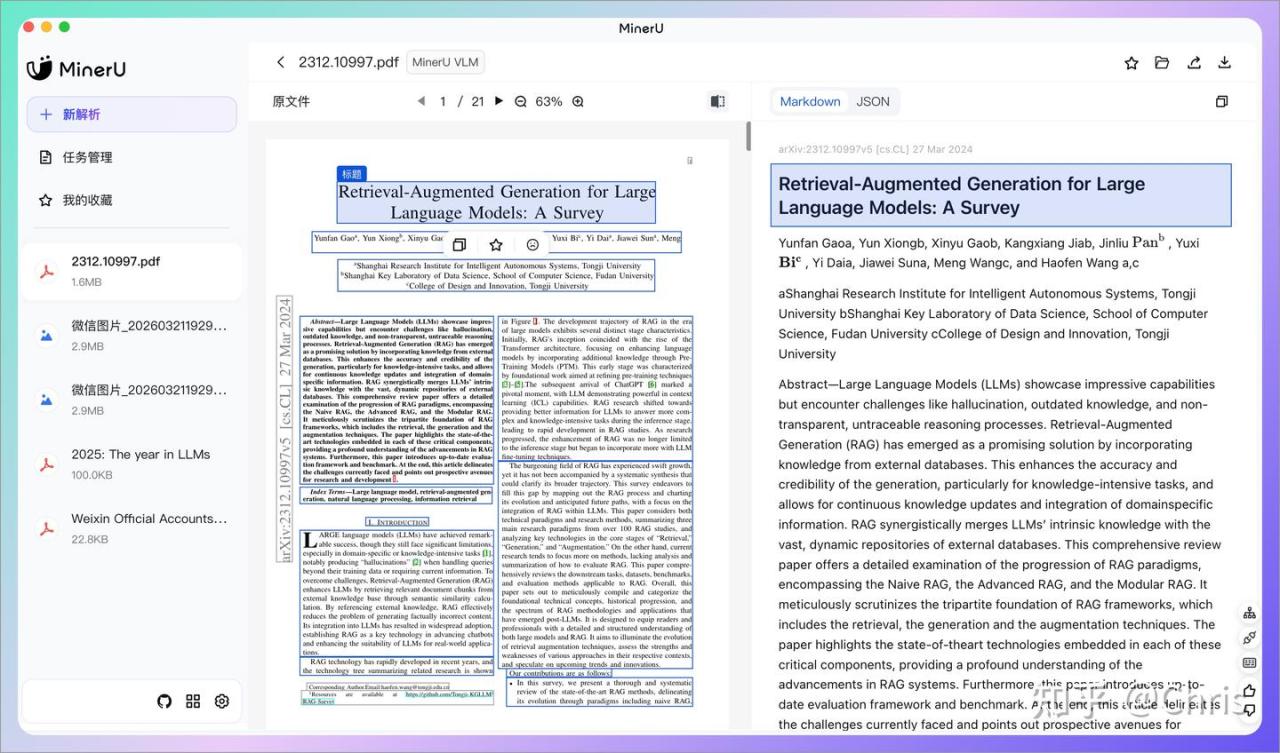Viewport: 1280px width, 753px height.
Task: Click the sad face feedback icon on the floating toolbar
Action: (533, 245)
